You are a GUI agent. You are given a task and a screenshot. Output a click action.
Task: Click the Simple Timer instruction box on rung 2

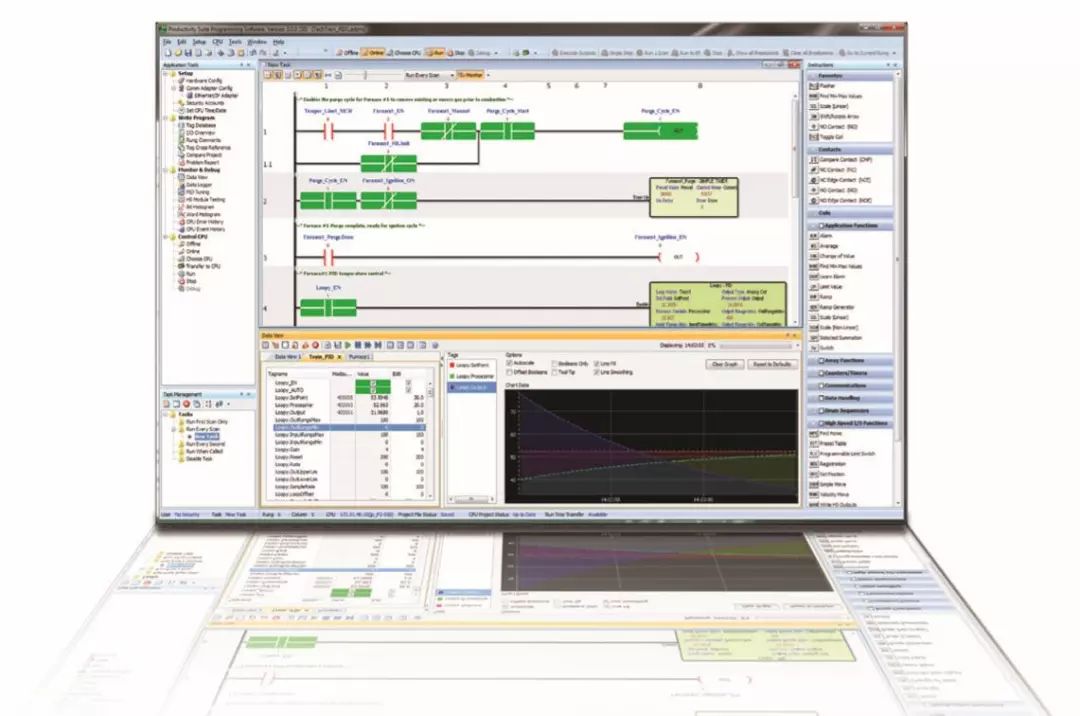click(x=694, y=197)
